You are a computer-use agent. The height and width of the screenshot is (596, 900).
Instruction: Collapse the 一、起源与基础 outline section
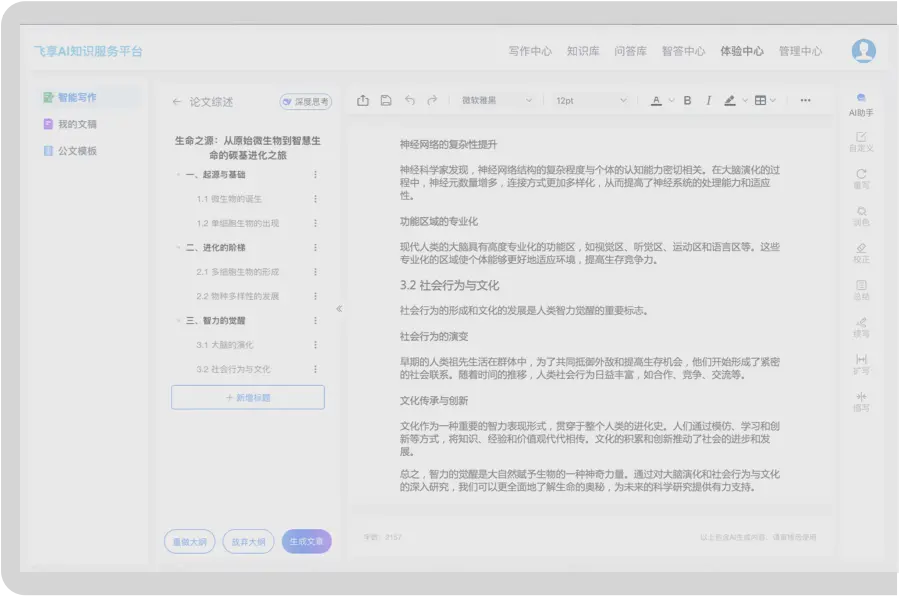[x=179, y=175]
